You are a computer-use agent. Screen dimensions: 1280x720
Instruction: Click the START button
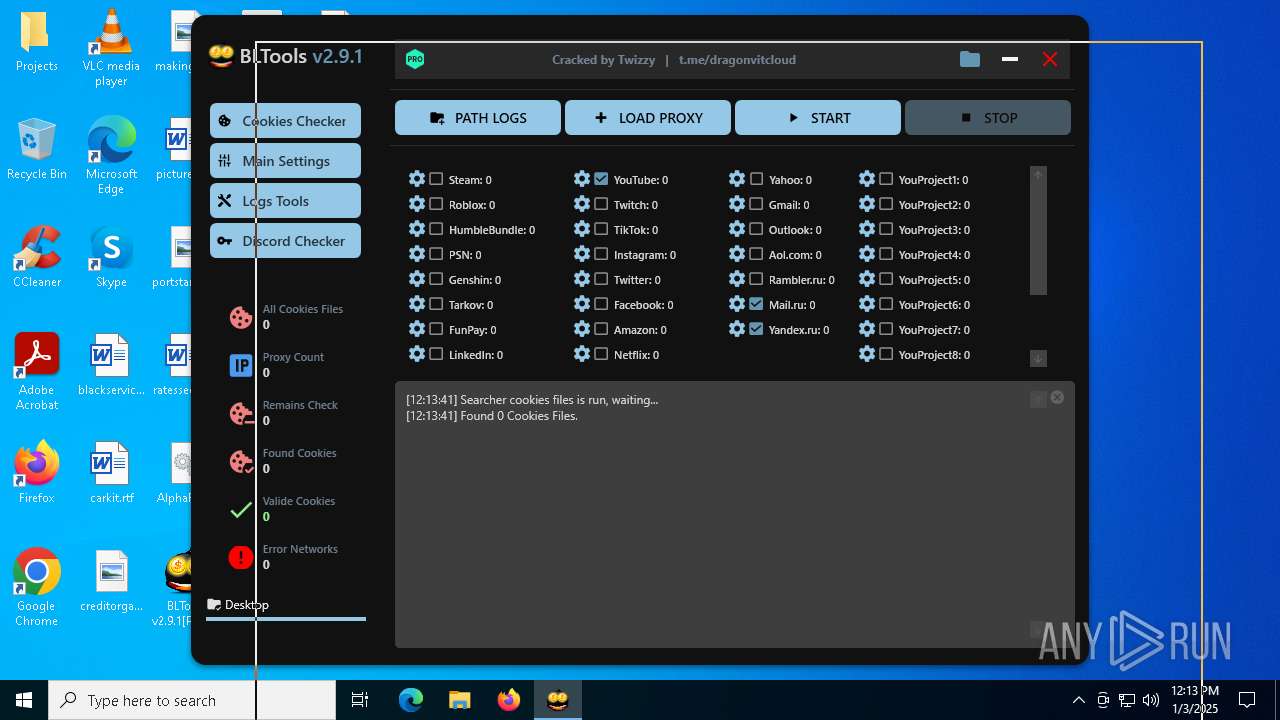[818, 117]
